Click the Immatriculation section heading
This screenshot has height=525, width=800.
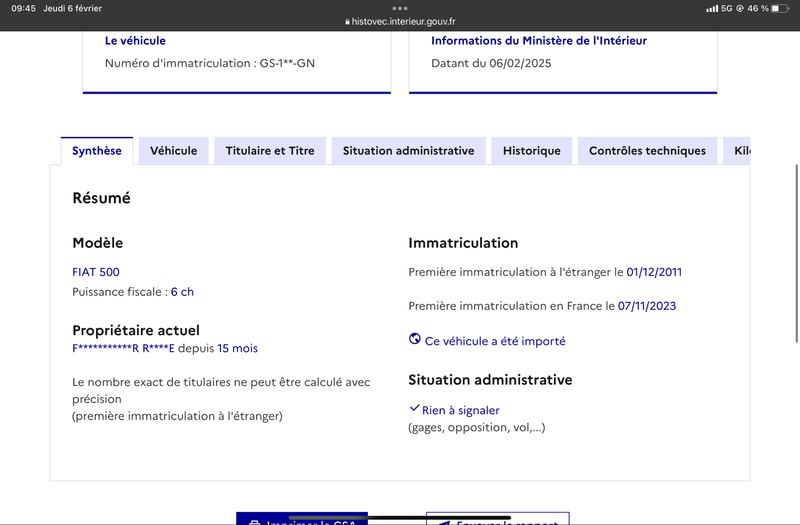pos(463,243)
